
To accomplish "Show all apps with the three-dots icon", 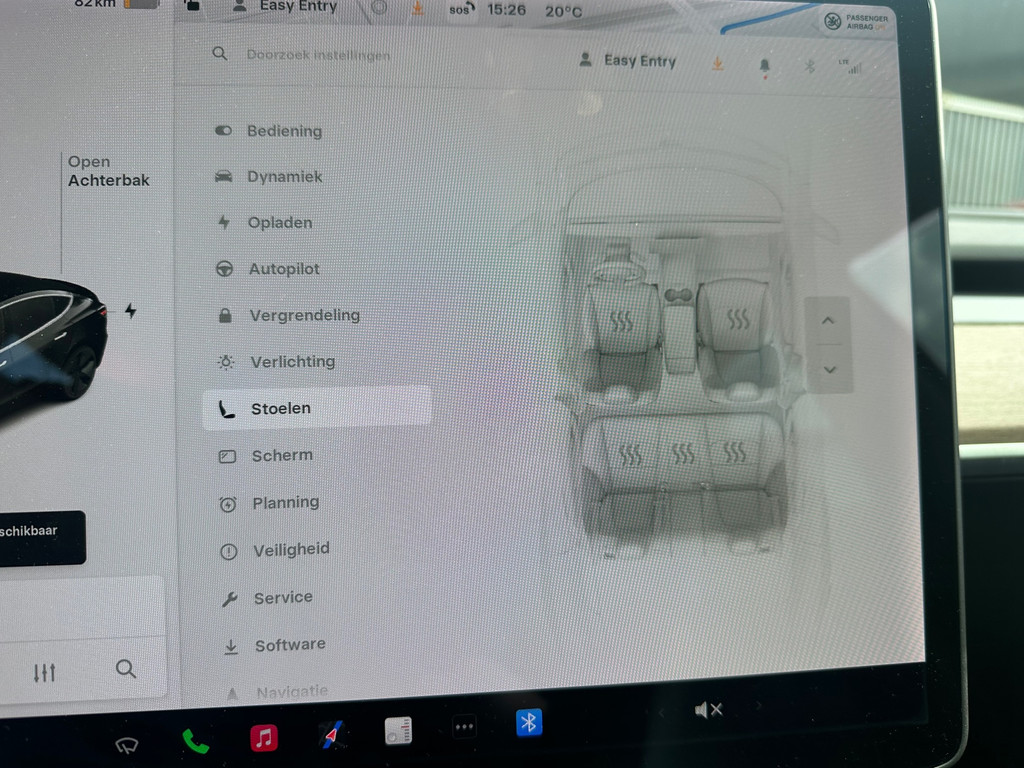I will [464, 727].
